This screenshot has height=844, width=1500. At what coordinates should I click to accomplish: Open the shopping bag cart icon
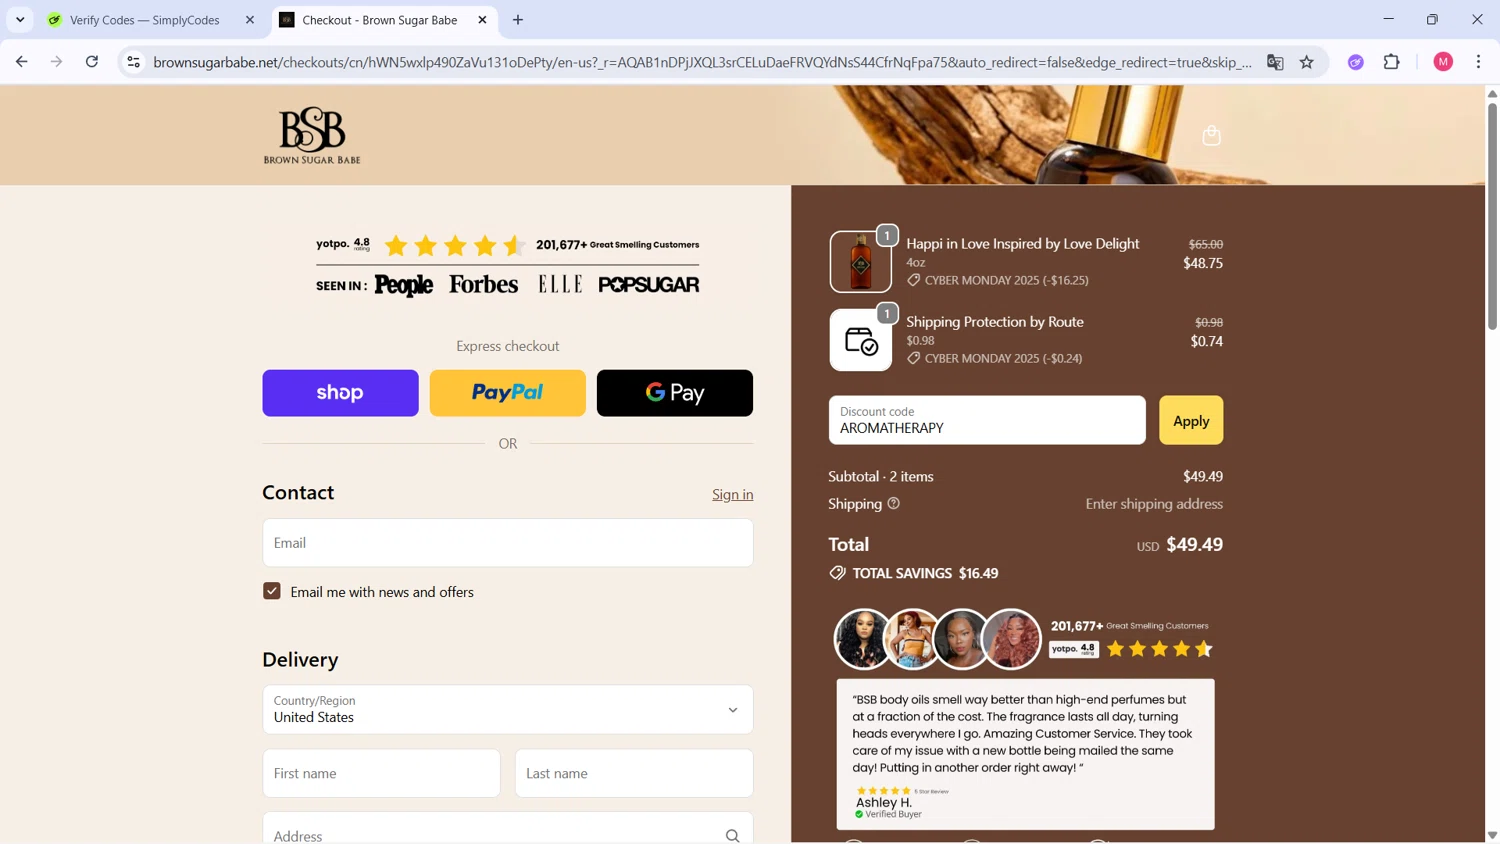pos(1211,135)
